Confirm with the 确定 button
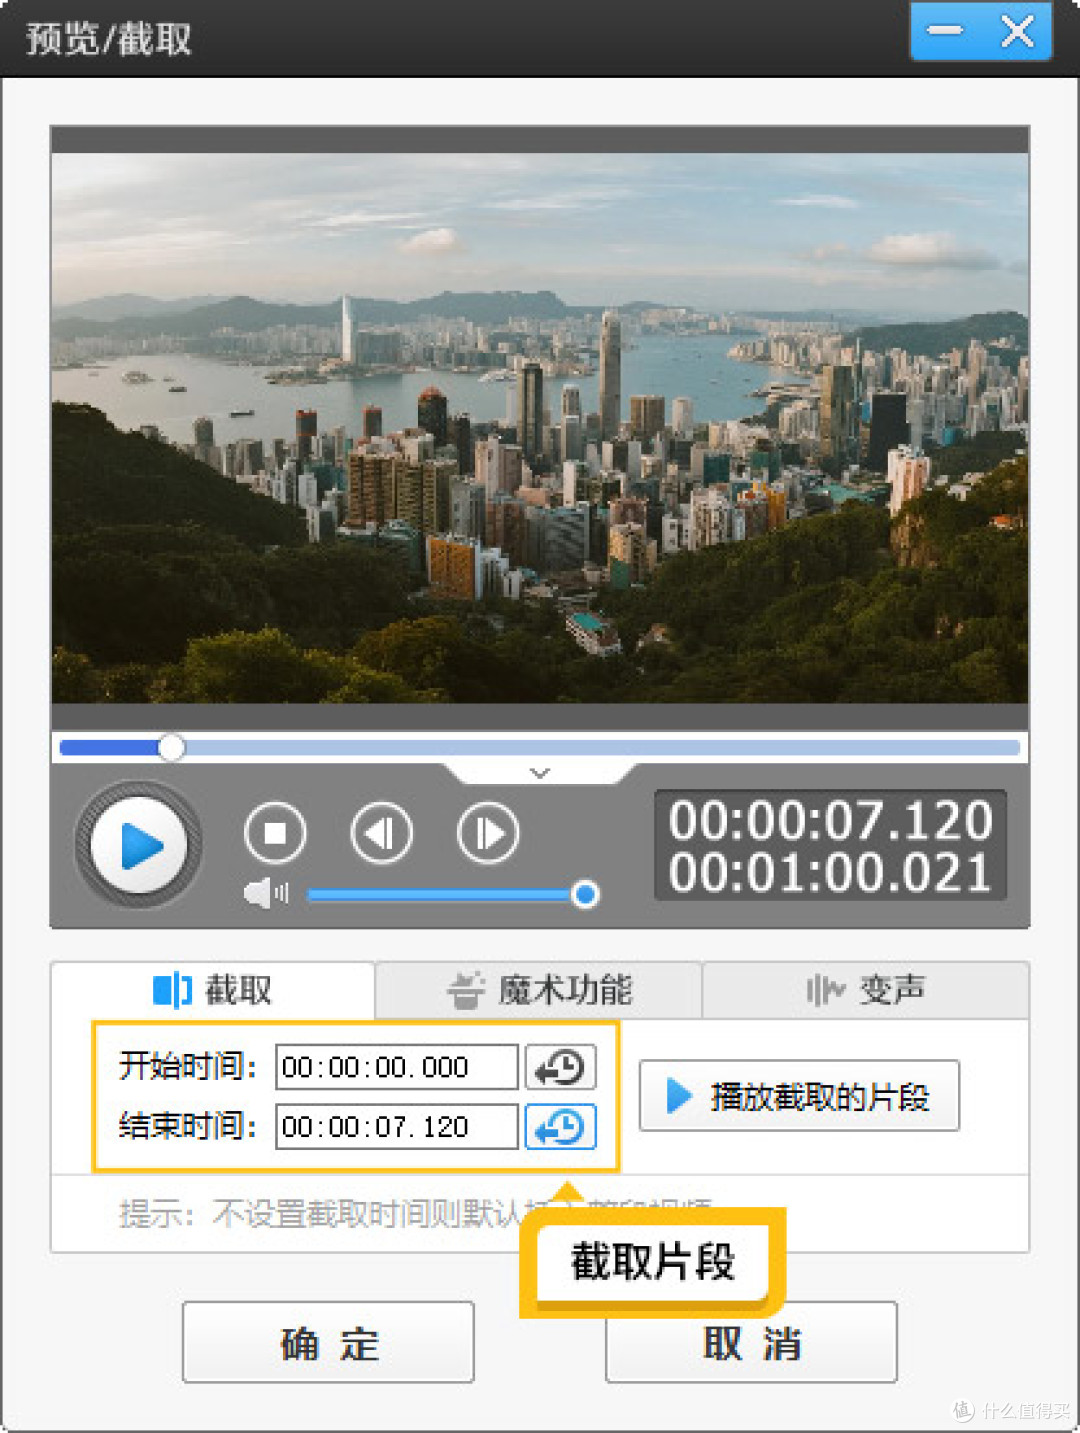This screenshot has height=1433, width=1080. coord(328,1343)
